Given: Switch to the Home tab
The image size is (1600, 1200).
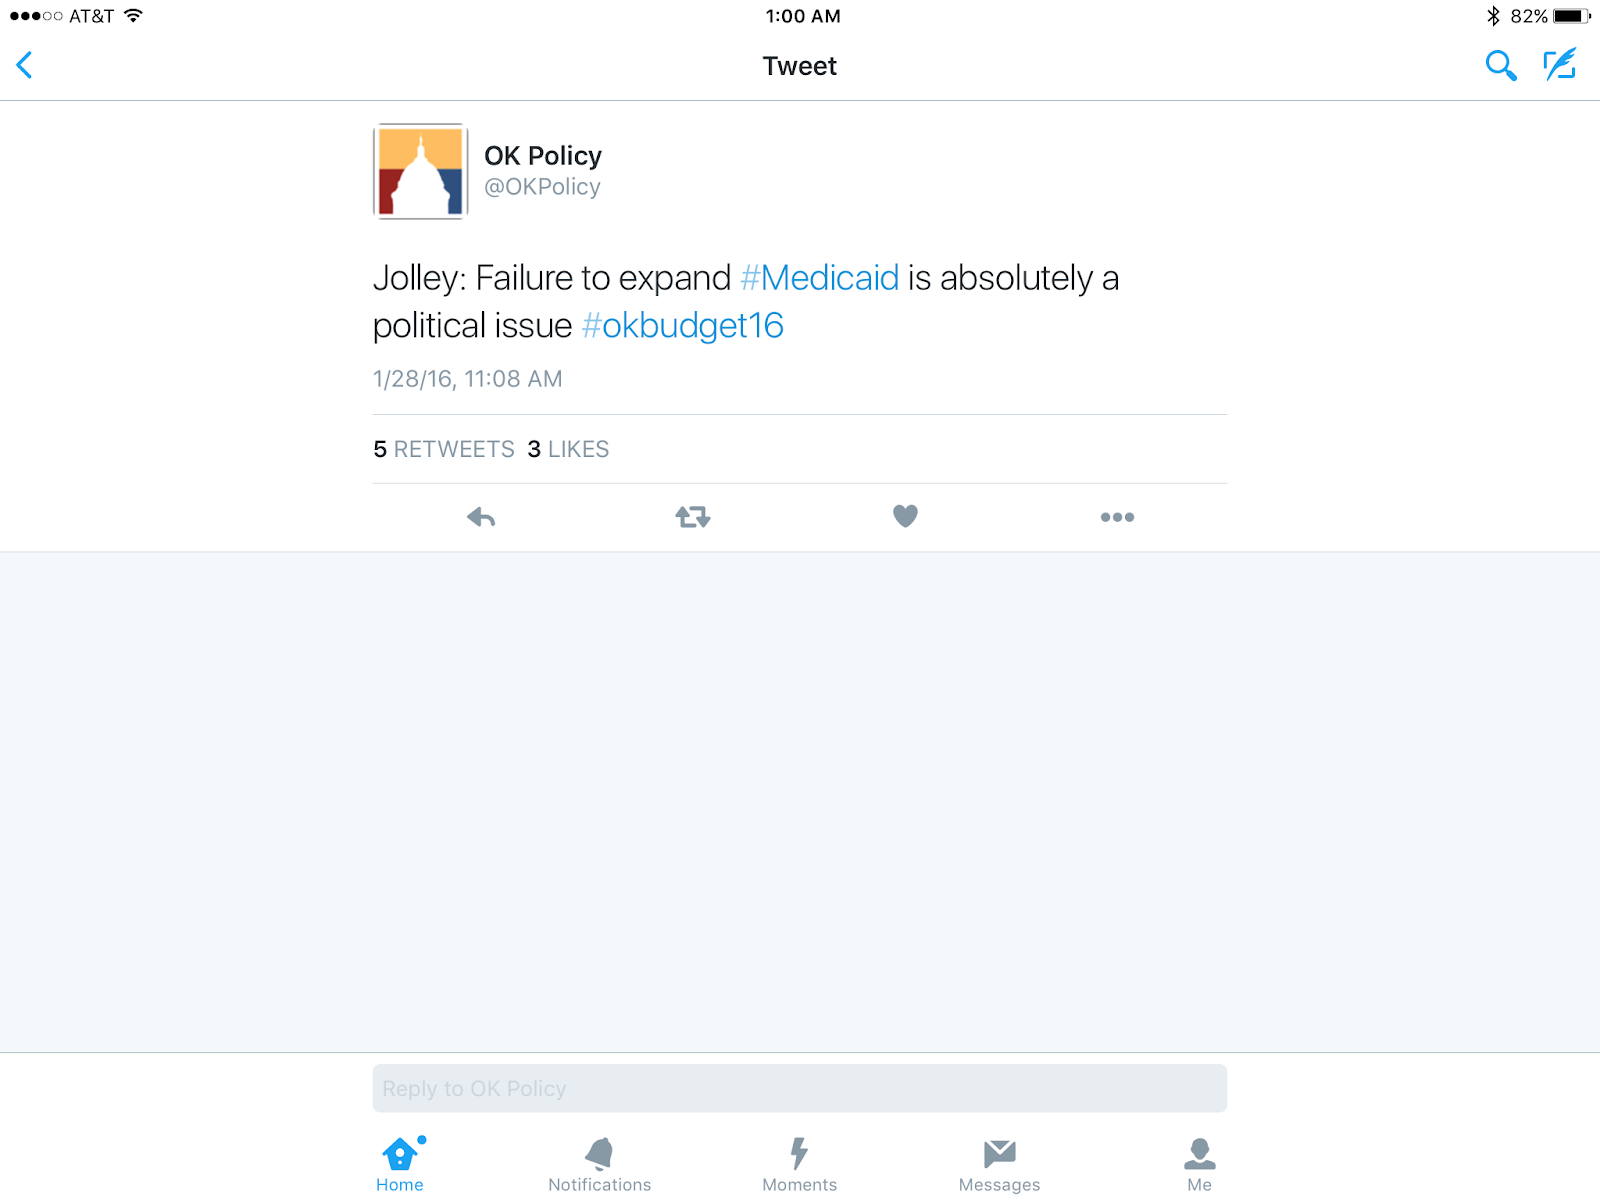Looking at the screenshot, I should 400,1165.
